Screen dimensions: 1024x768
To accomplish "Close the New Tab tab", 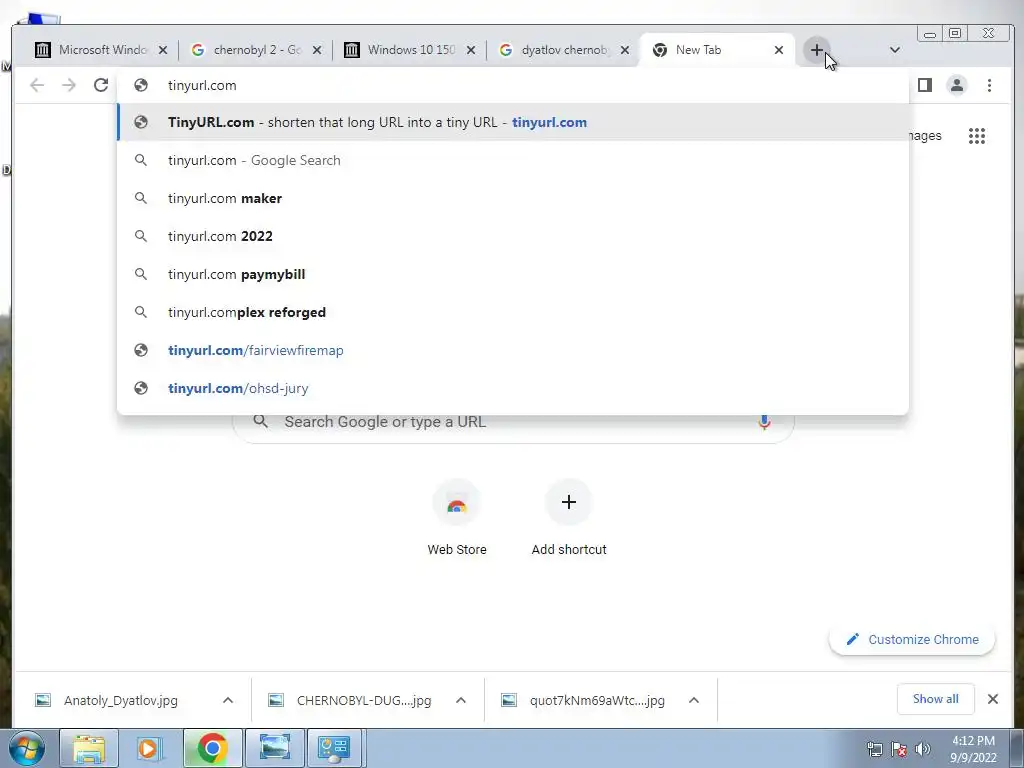I will (778, 50).
